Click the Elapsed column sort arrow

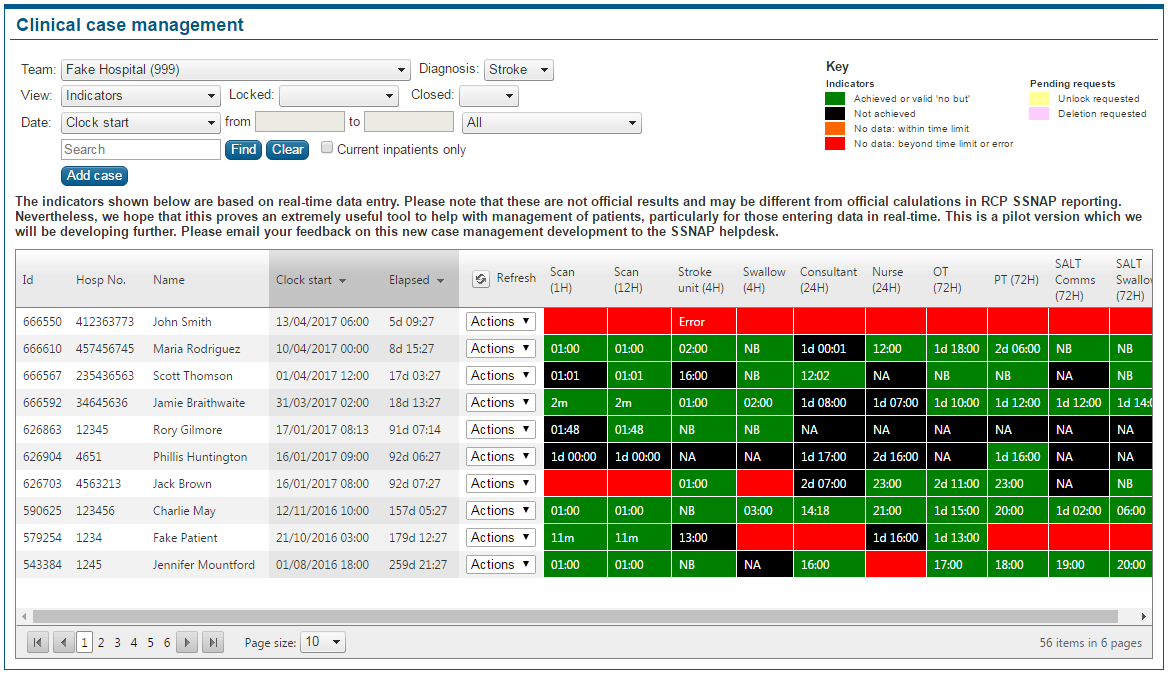(440, 281)
